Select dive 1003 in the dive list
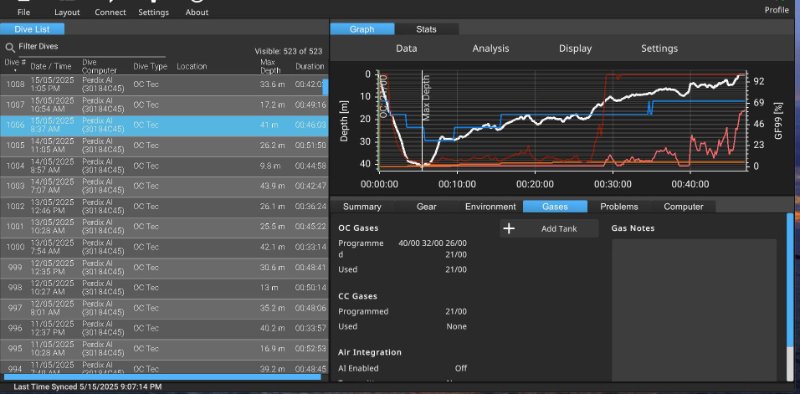This screenshot has height=394, width=800. [163, 186]
